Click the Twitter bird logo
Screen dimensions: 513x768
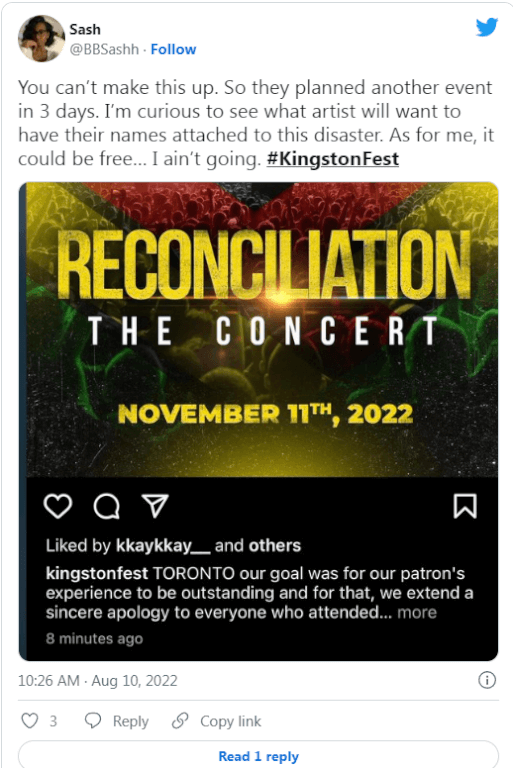[487, 27]
